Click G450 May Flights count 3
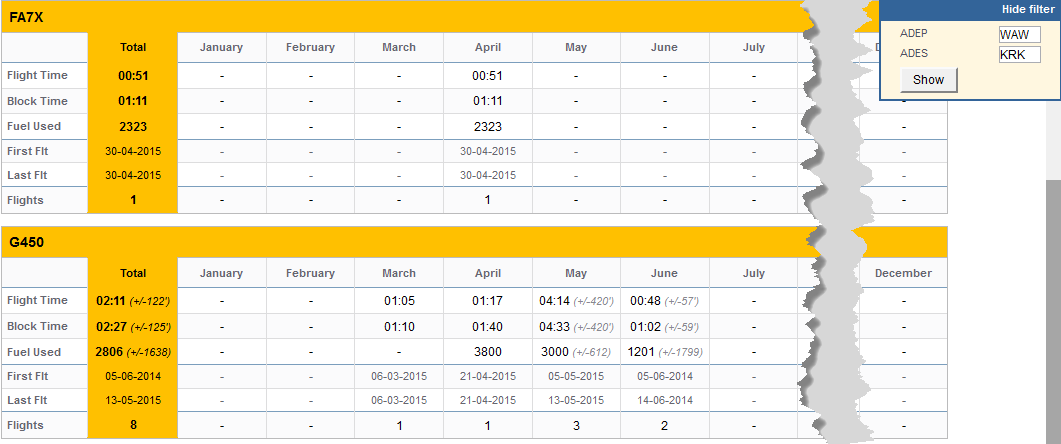The width and height of the screenshot is (1061, 444). [576, 425]
